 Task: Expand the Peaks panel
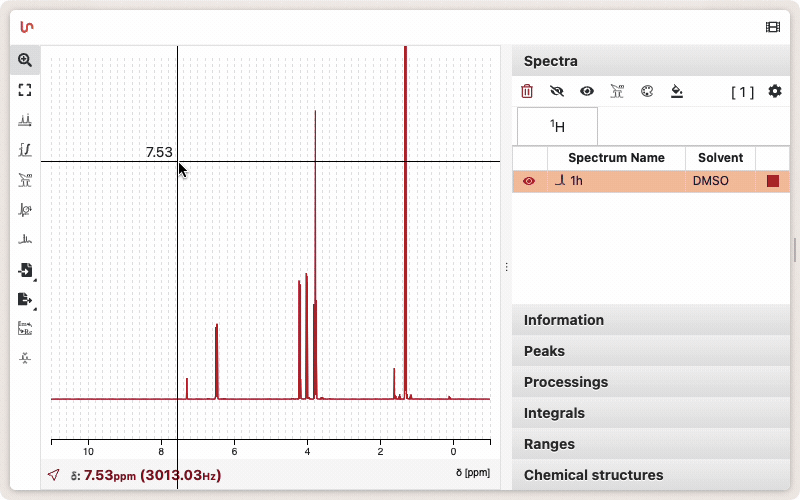[x=650, y=351]
